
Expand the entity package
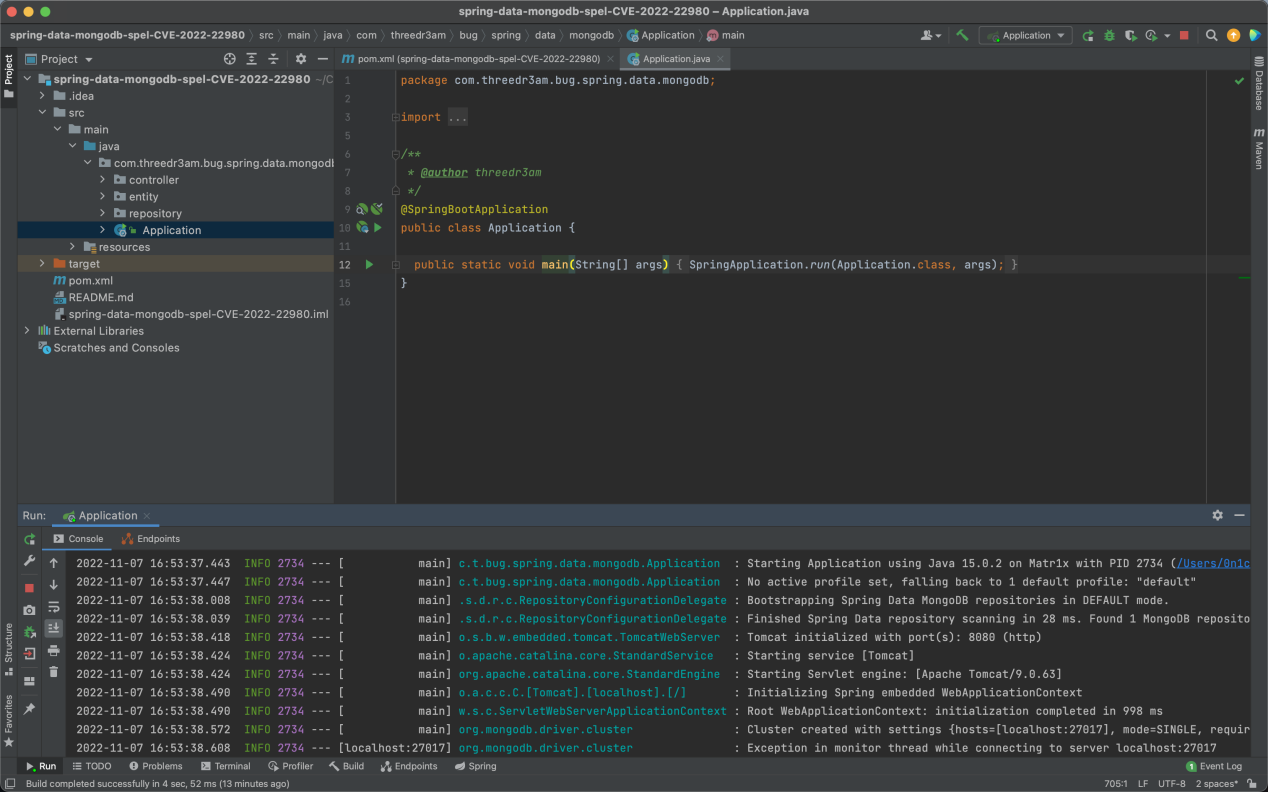tap(103, 197)
